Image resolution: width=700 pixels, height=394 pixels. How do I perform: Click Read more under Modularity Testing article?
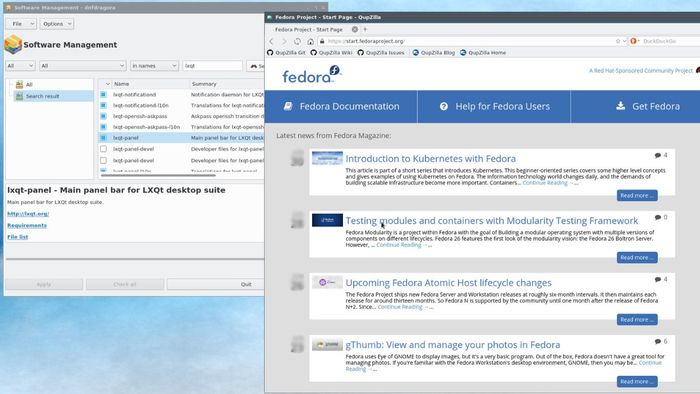(x=637, y=257)
